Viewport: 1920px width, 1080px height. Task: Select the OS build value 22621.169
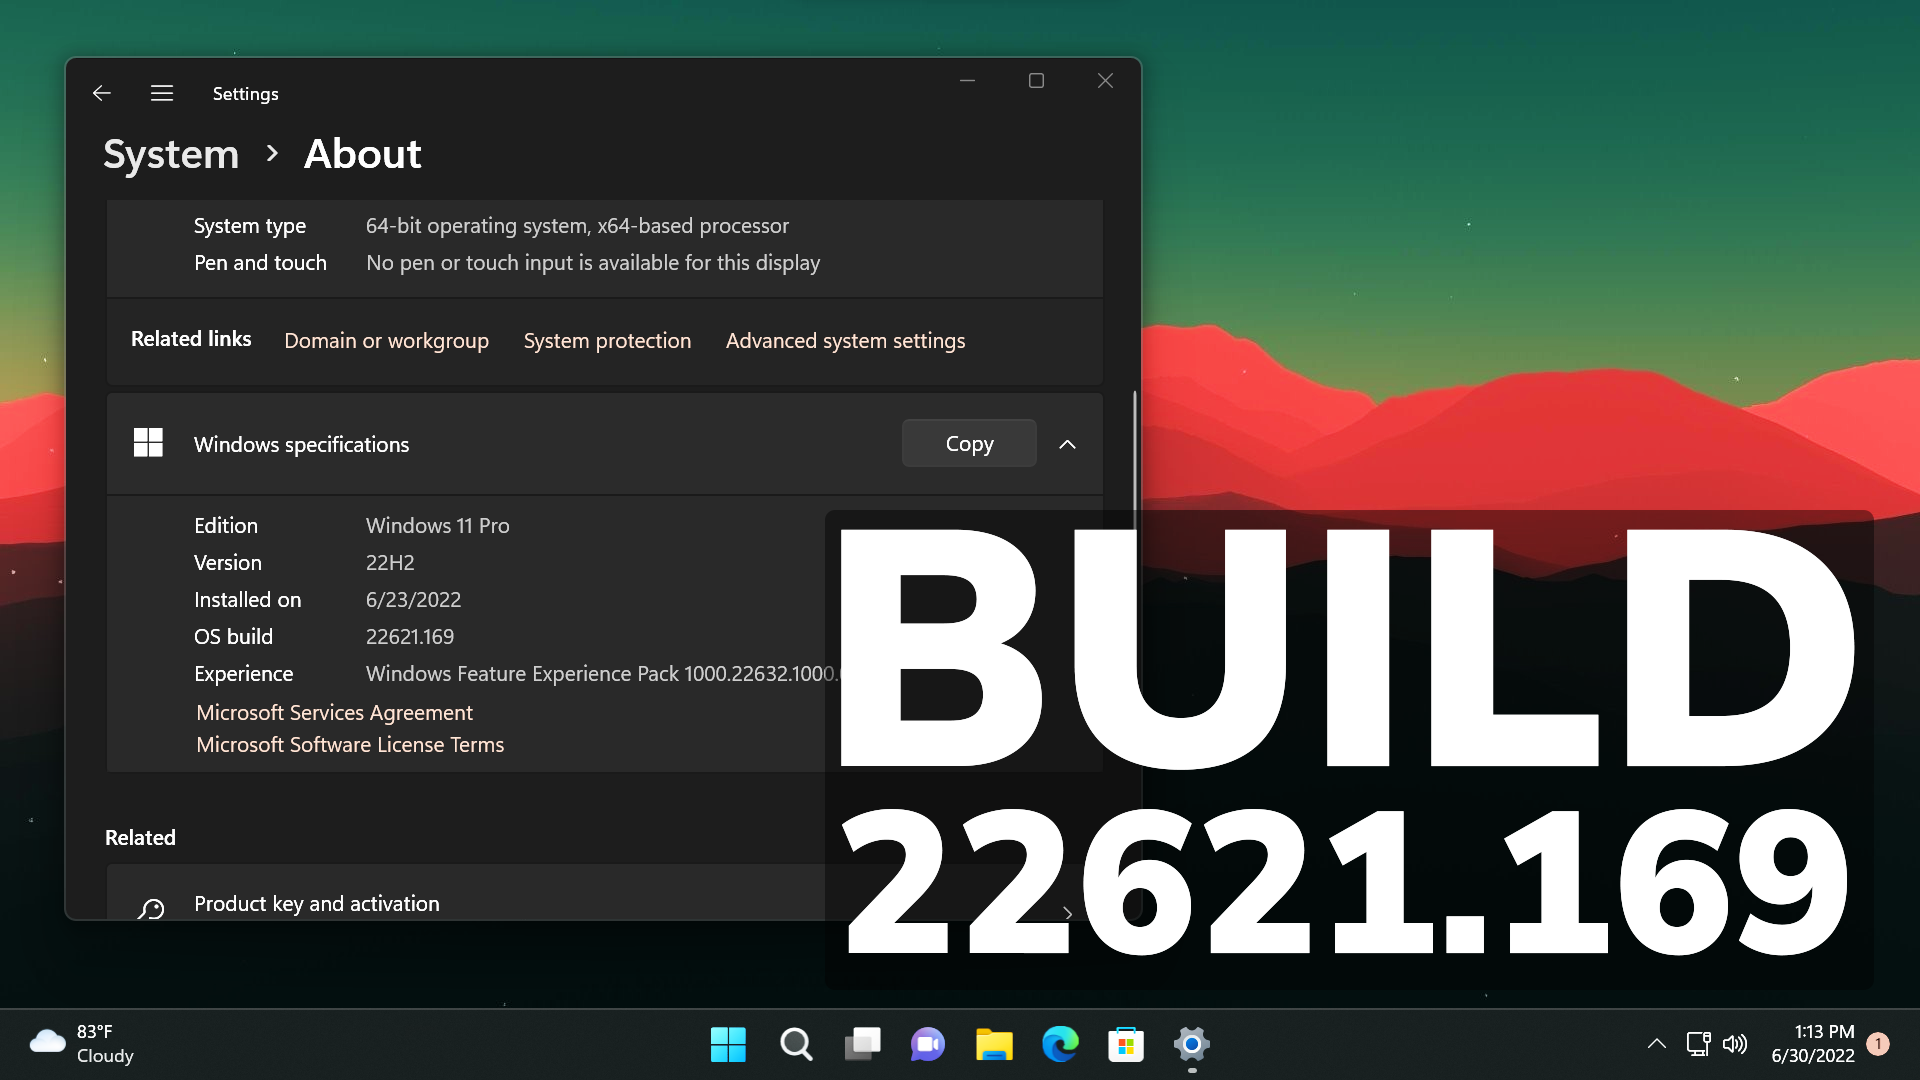pyautogui.click(x=410, y=637)
